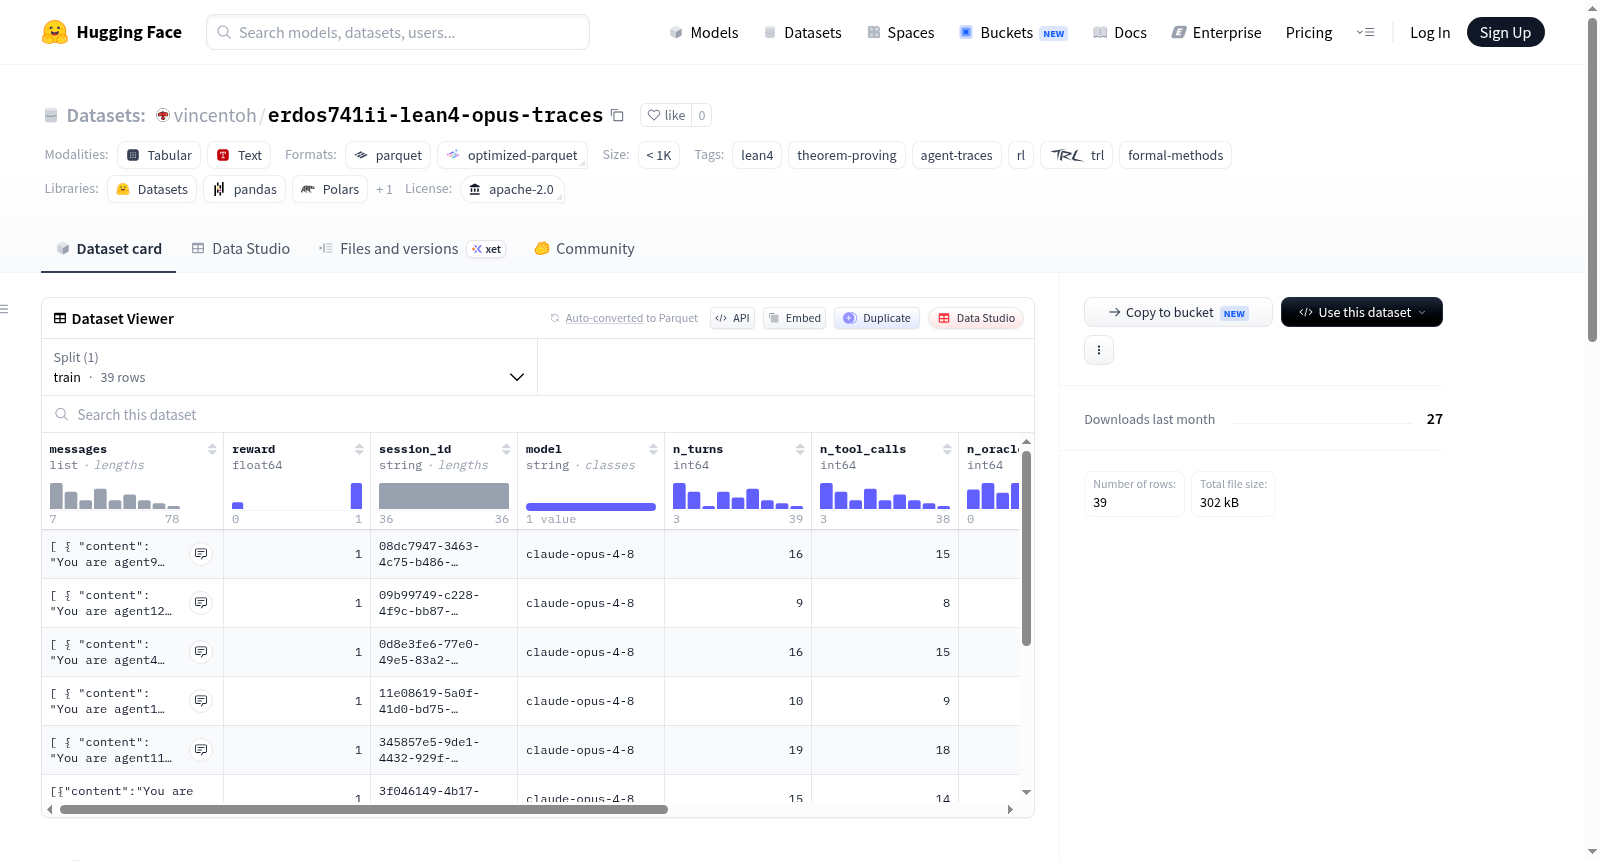Image resolution: width=1600 pixels, height=861 pixels.
Task: Like this dataset
Action: 666,115
